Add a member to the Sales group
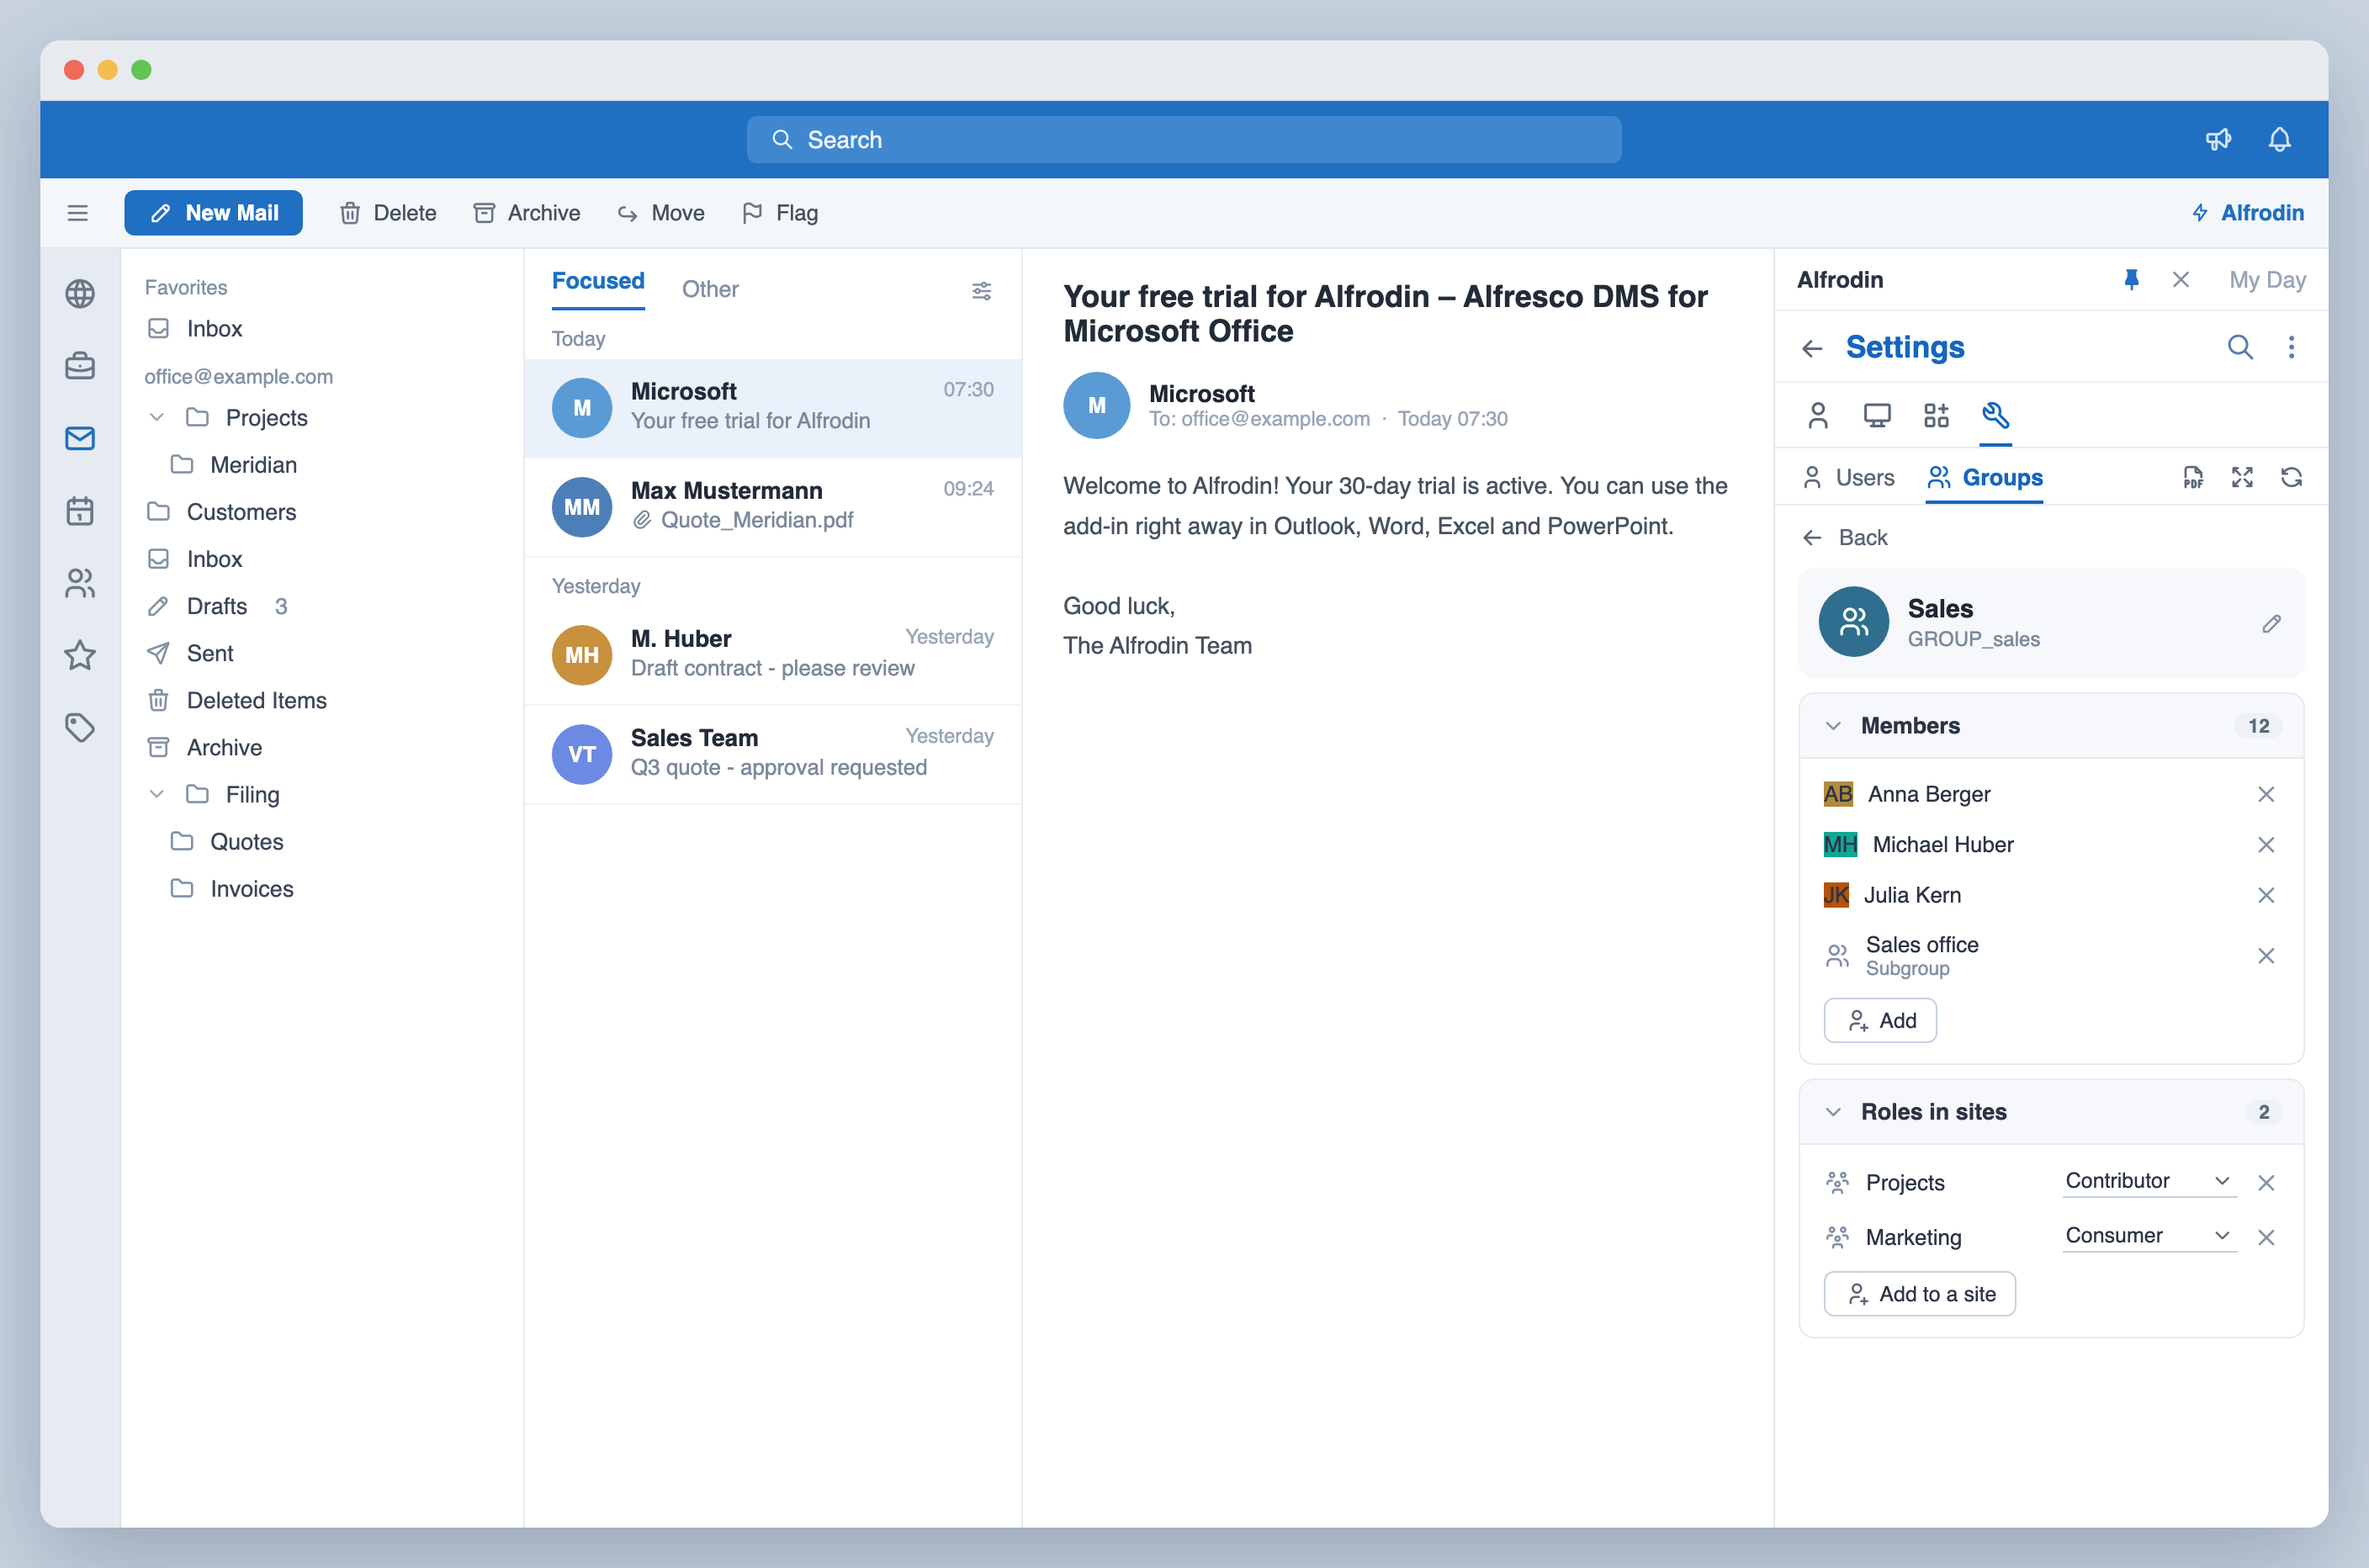The image size is (2369, 1568). (x=1880, y=1020)
